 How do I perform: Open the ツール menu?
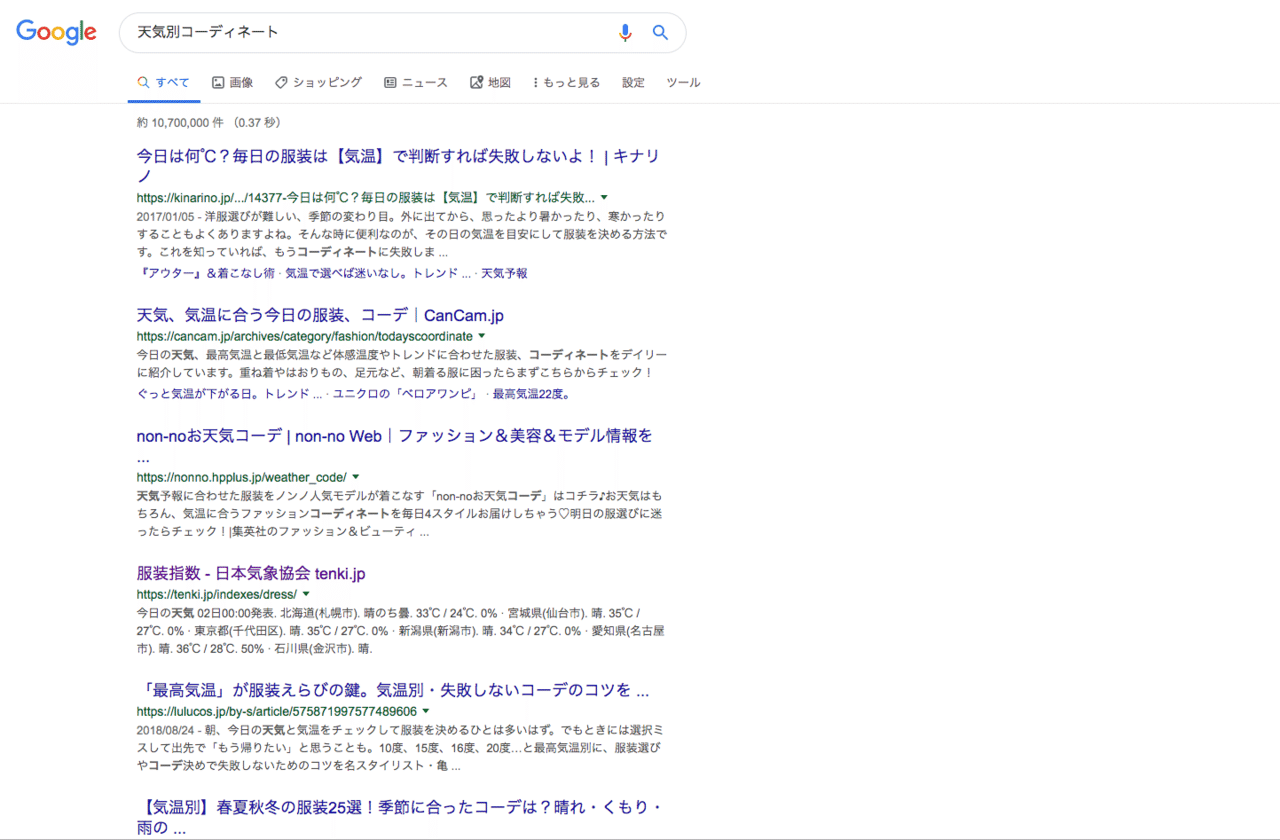[683, 81]
